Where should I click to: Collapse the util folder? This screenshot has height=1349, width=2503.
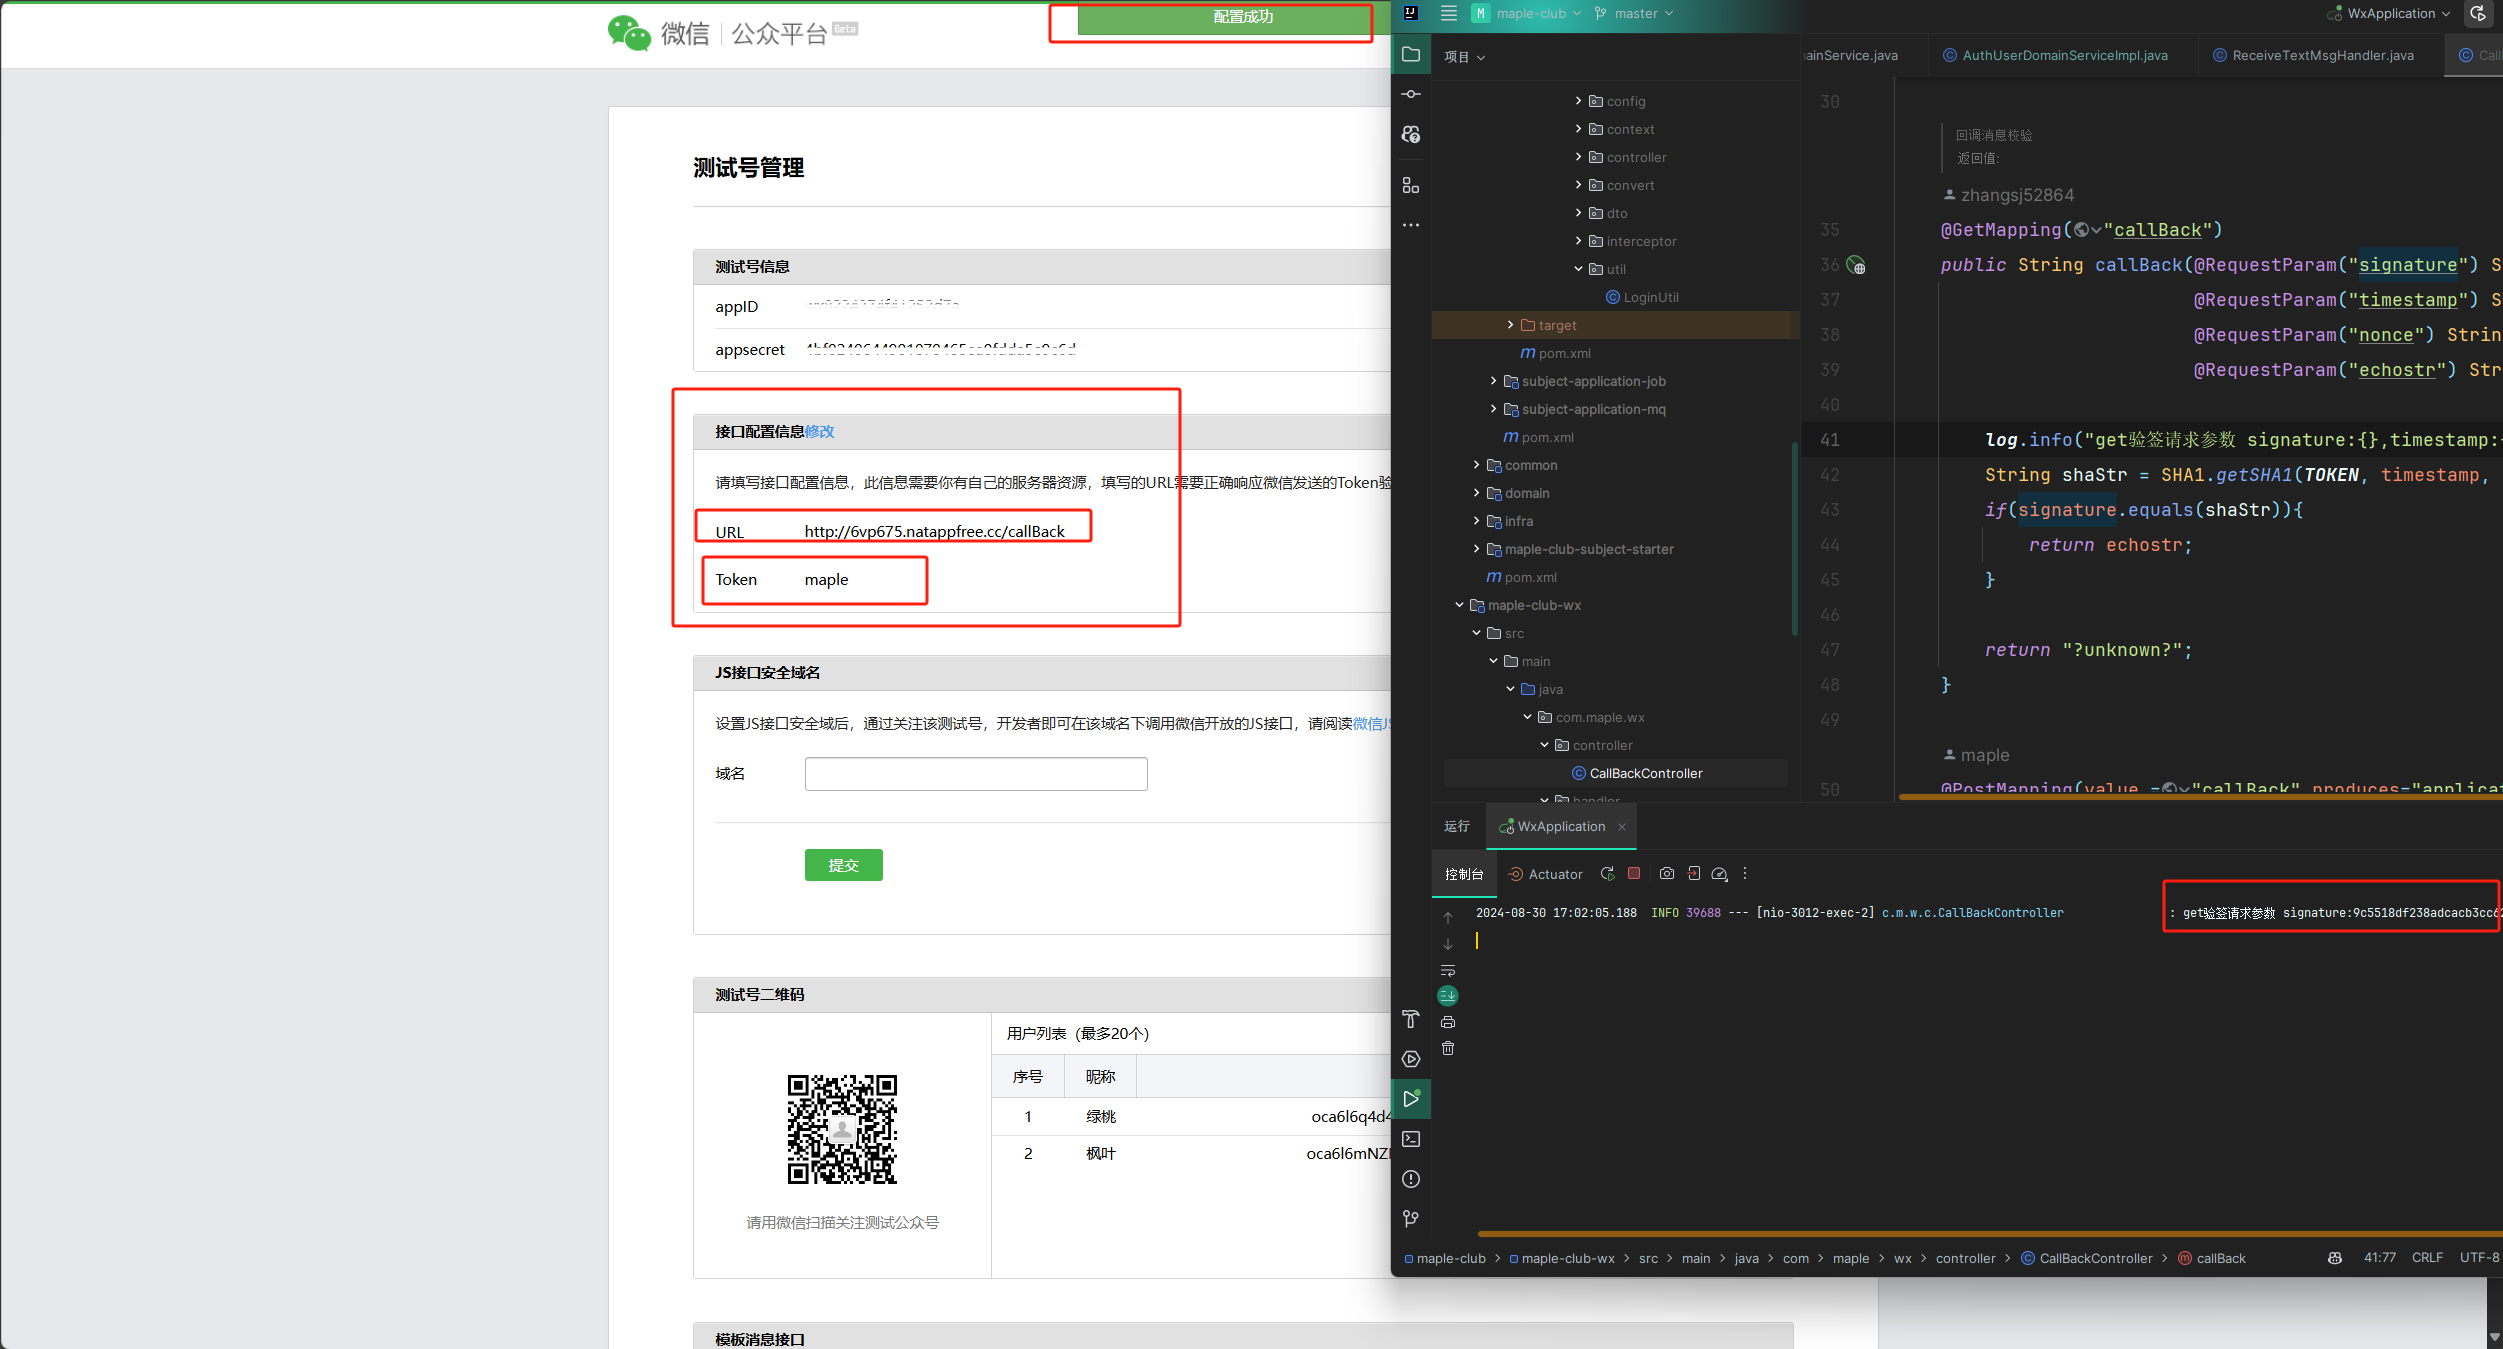pos(1578,269)
